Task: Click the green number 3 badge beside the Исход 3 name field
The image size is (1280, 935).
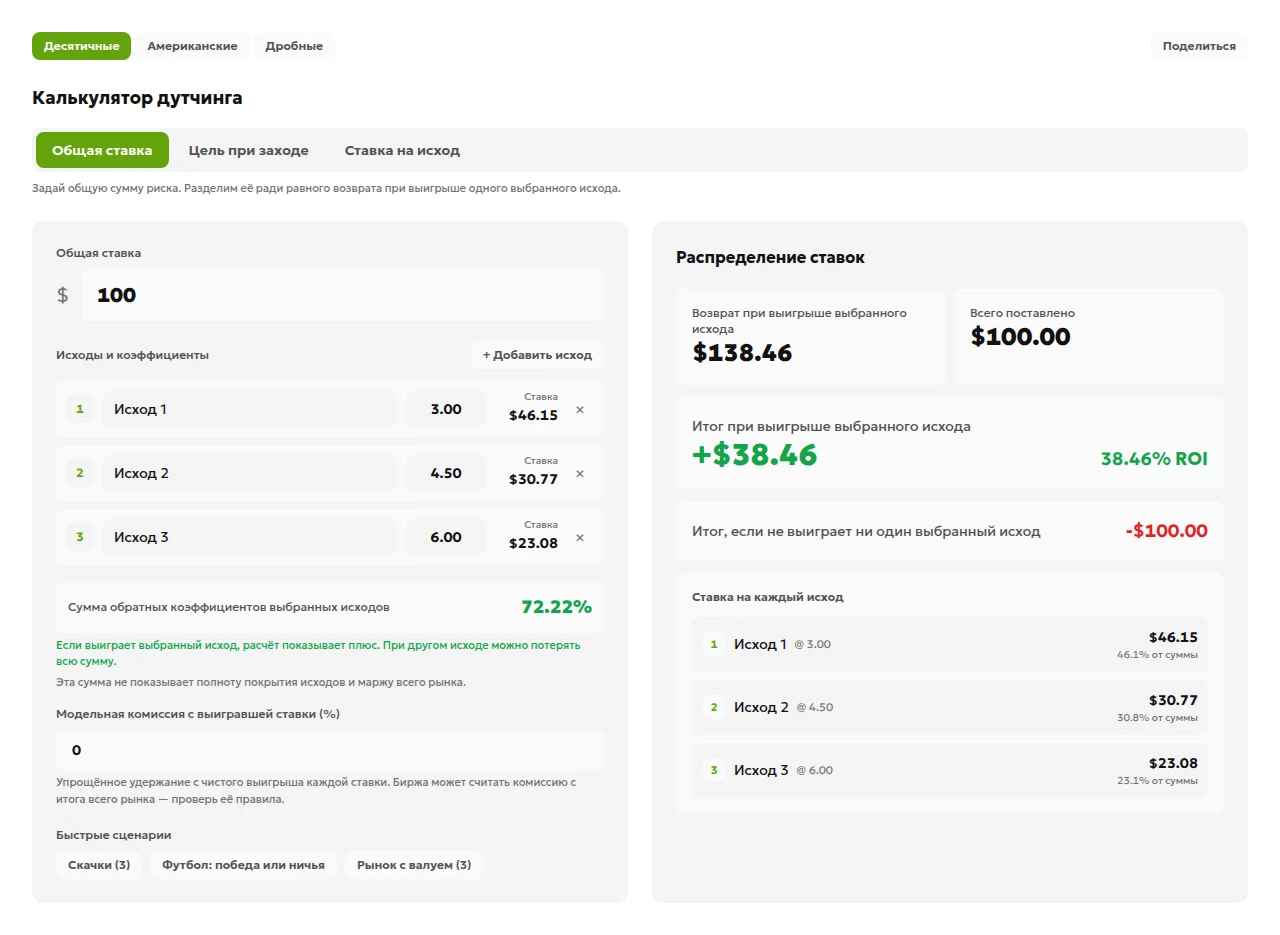Action: tap(80, 537)
